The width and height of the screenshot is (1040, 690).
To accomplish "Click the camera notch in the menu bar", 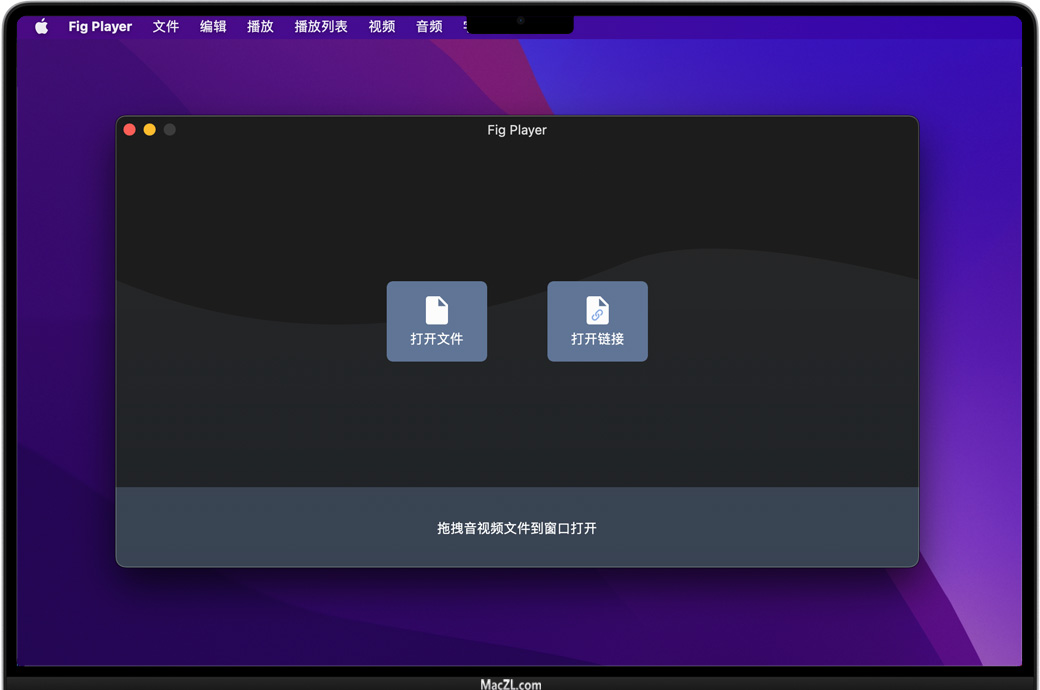I will (520, 21).
